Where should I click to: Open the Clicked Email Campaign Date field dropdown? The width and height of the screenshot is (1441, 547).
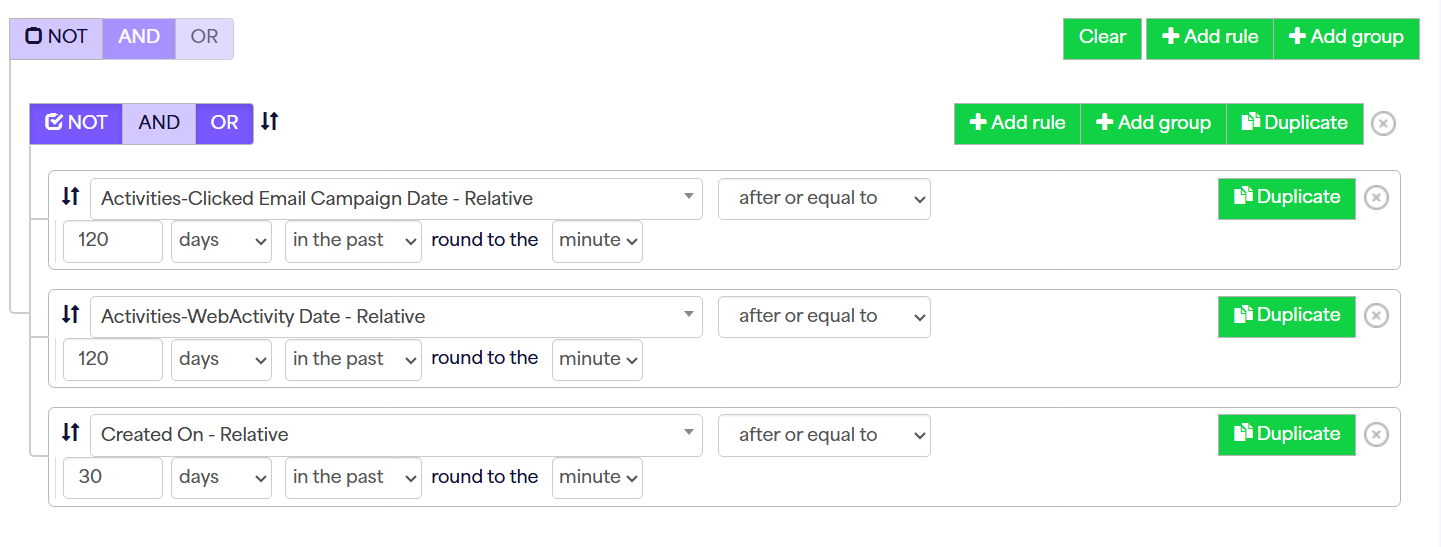[x=396, y=198]
